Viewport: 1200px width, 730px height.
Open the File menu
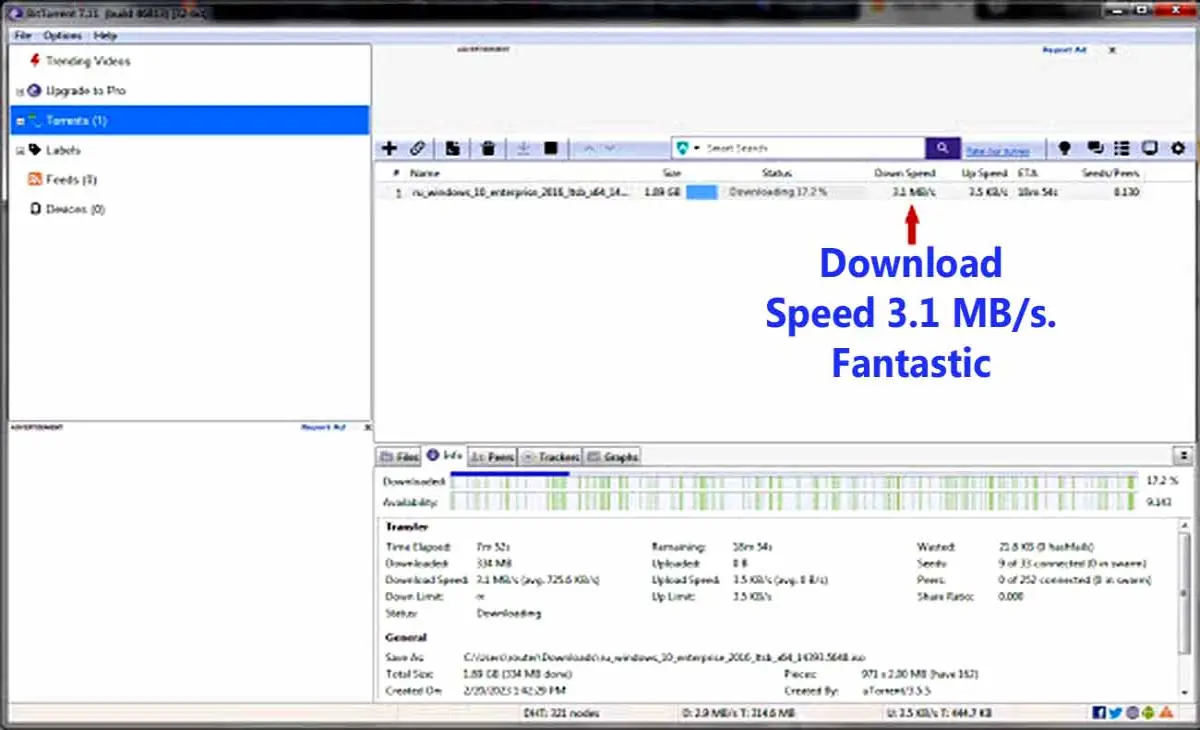click(x=23, y=35)
